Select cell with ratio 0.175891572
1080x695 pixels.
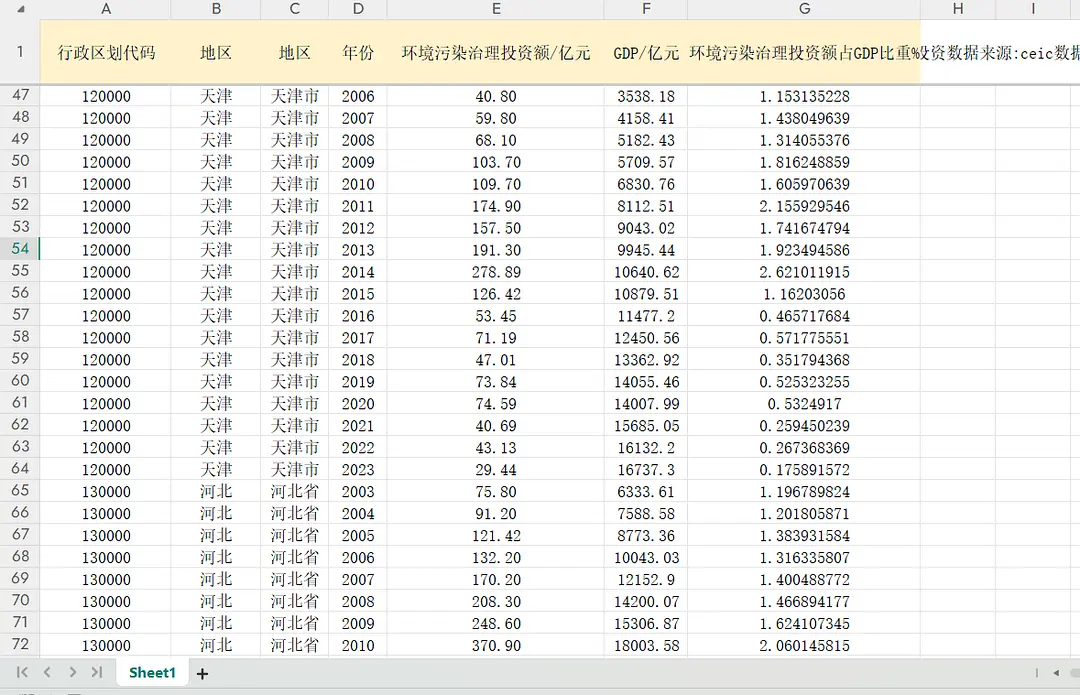pos(804,469)
